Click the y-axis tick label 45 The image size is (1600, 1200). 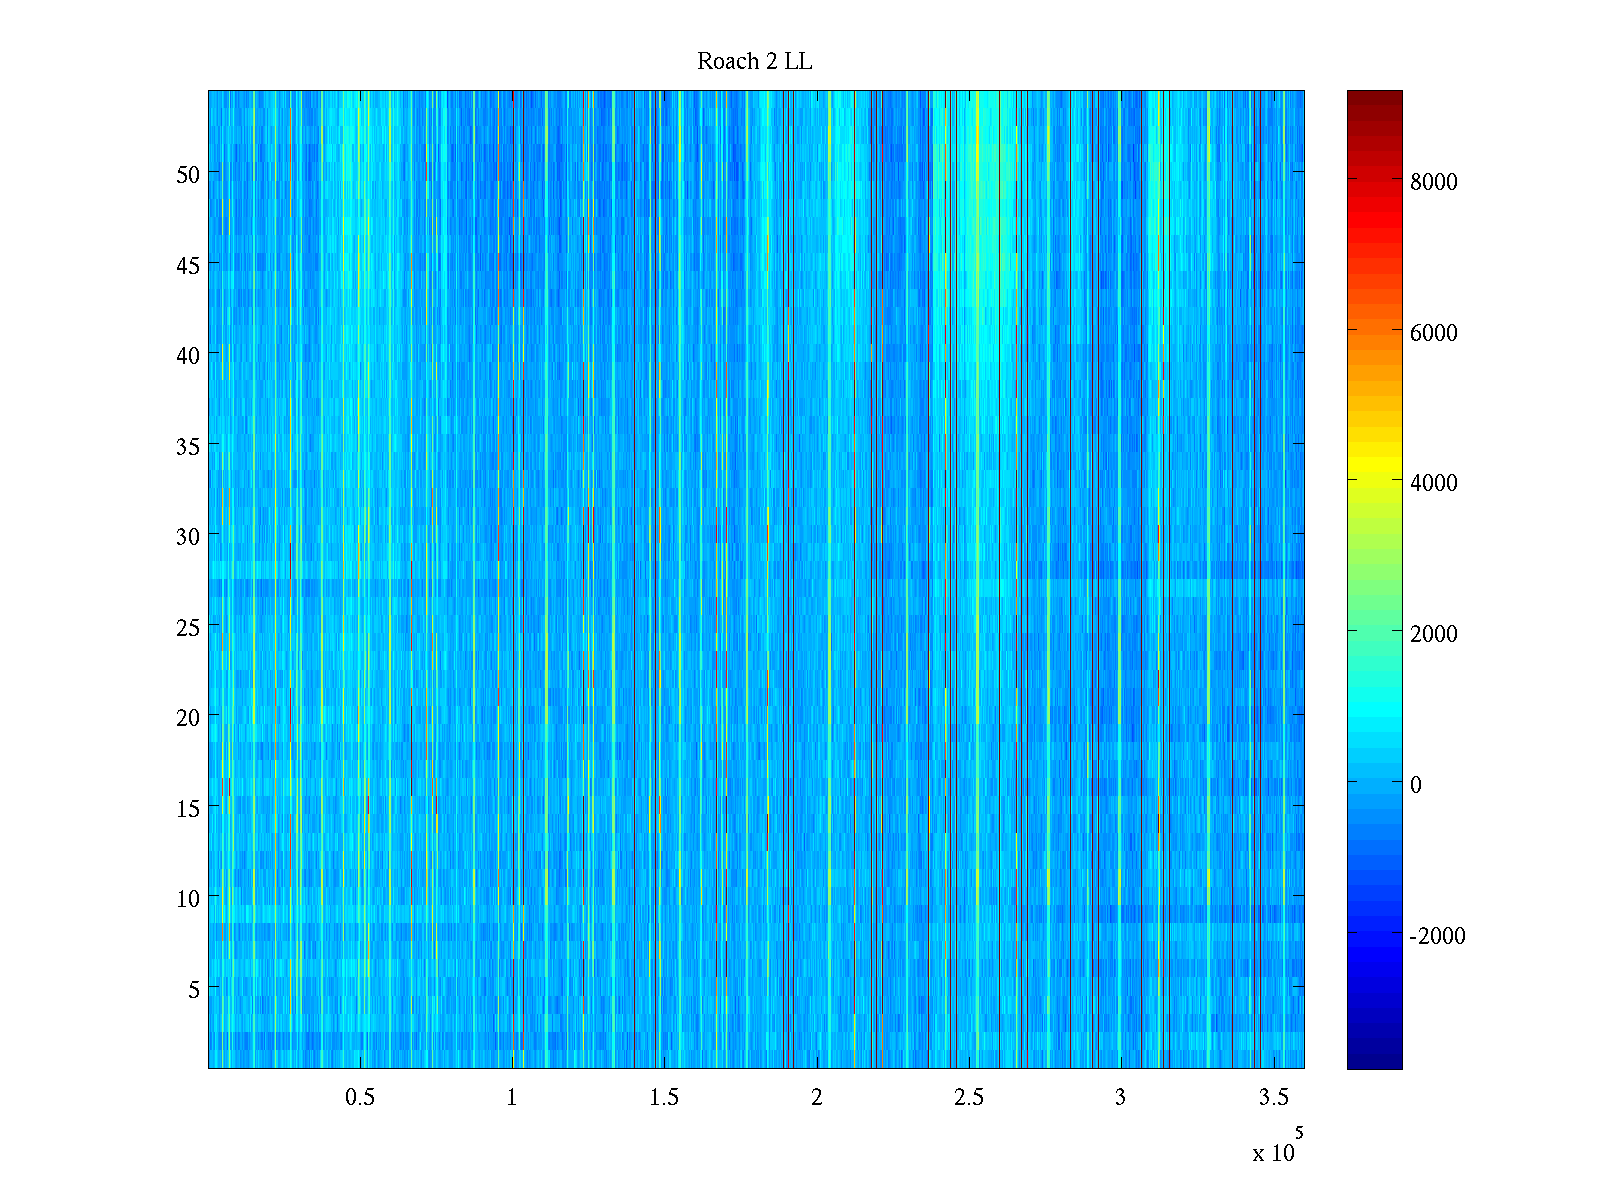coord(188,265)
